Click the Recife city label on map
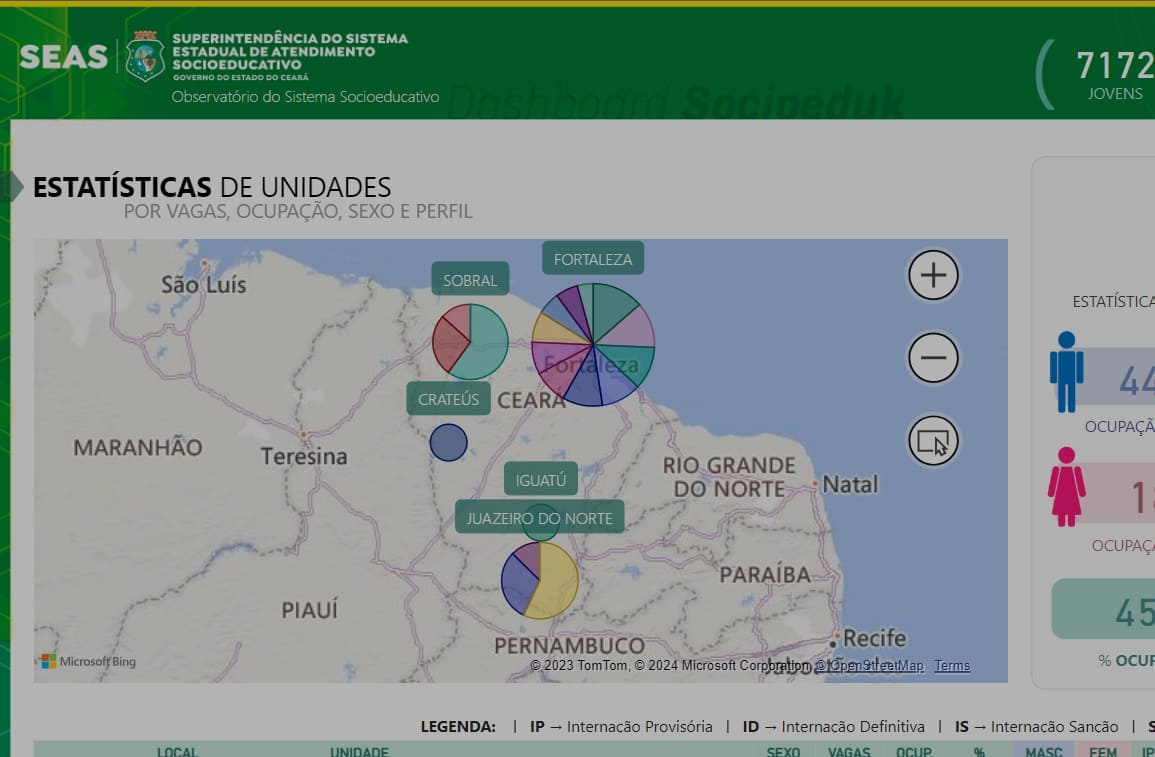The height and width of the screenshot is (757, 1155). 874,638
